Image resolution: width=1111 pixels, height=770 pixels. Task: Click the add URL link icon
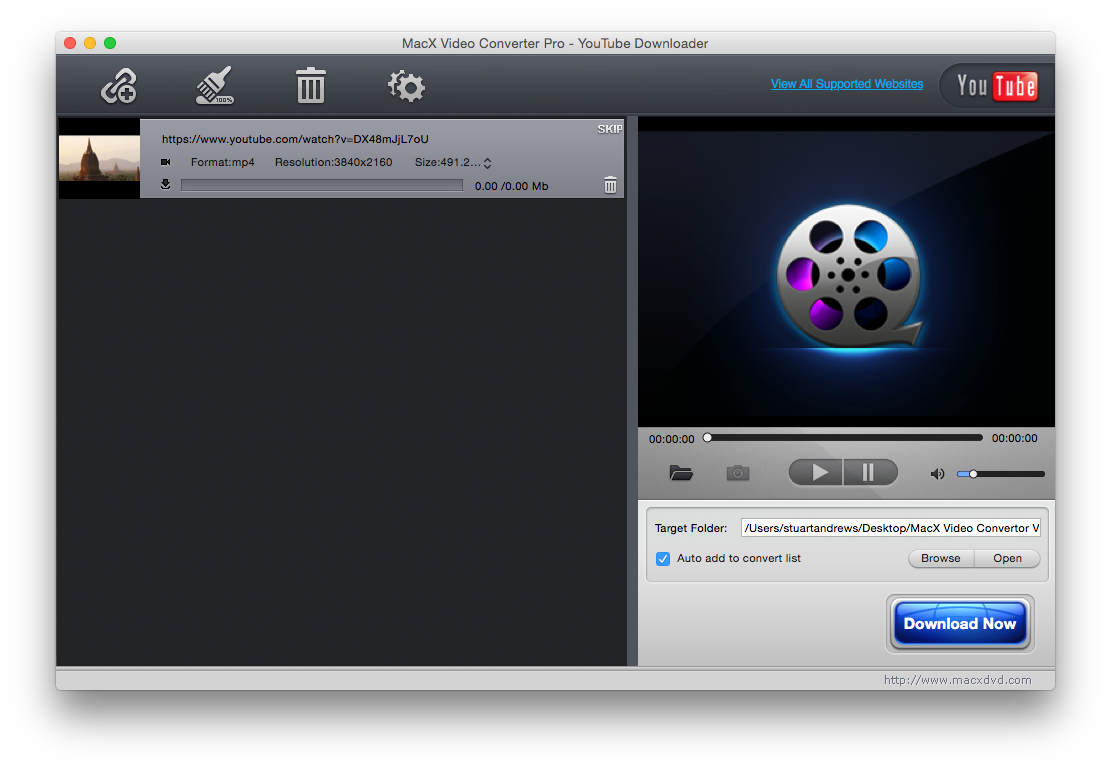coord(118,86)
